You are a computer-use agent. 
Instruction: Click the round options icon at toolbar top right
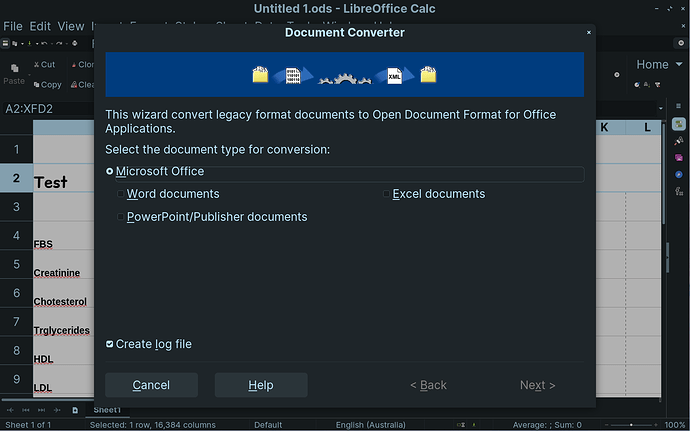point(681,43)
